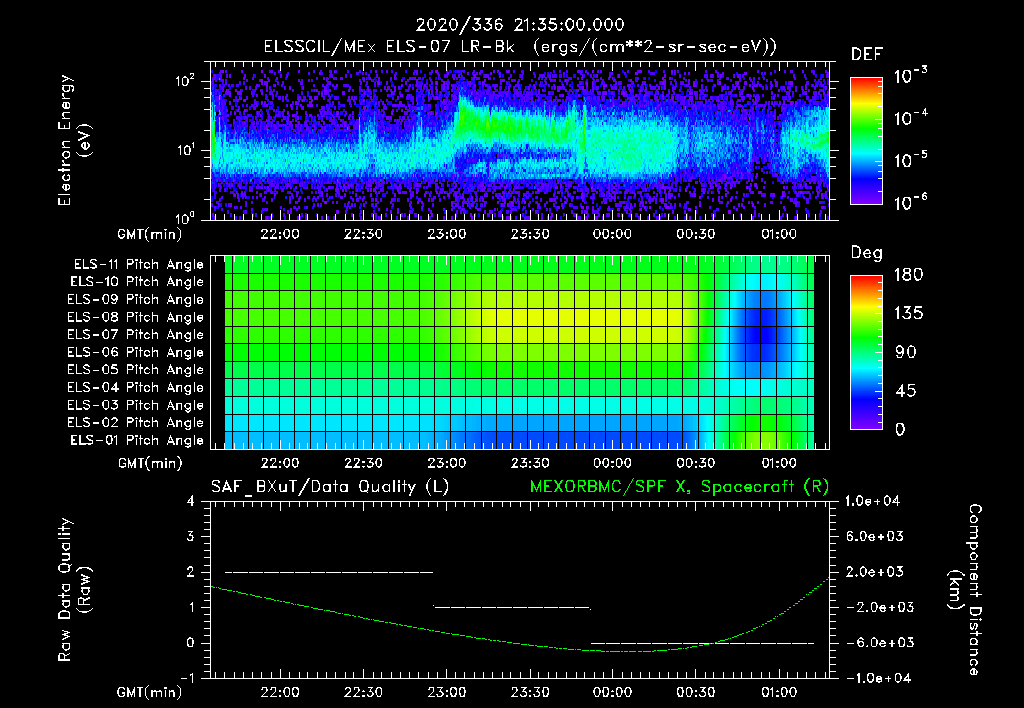Click 01:00 tick under the energy spectrogram

[778, 234]
